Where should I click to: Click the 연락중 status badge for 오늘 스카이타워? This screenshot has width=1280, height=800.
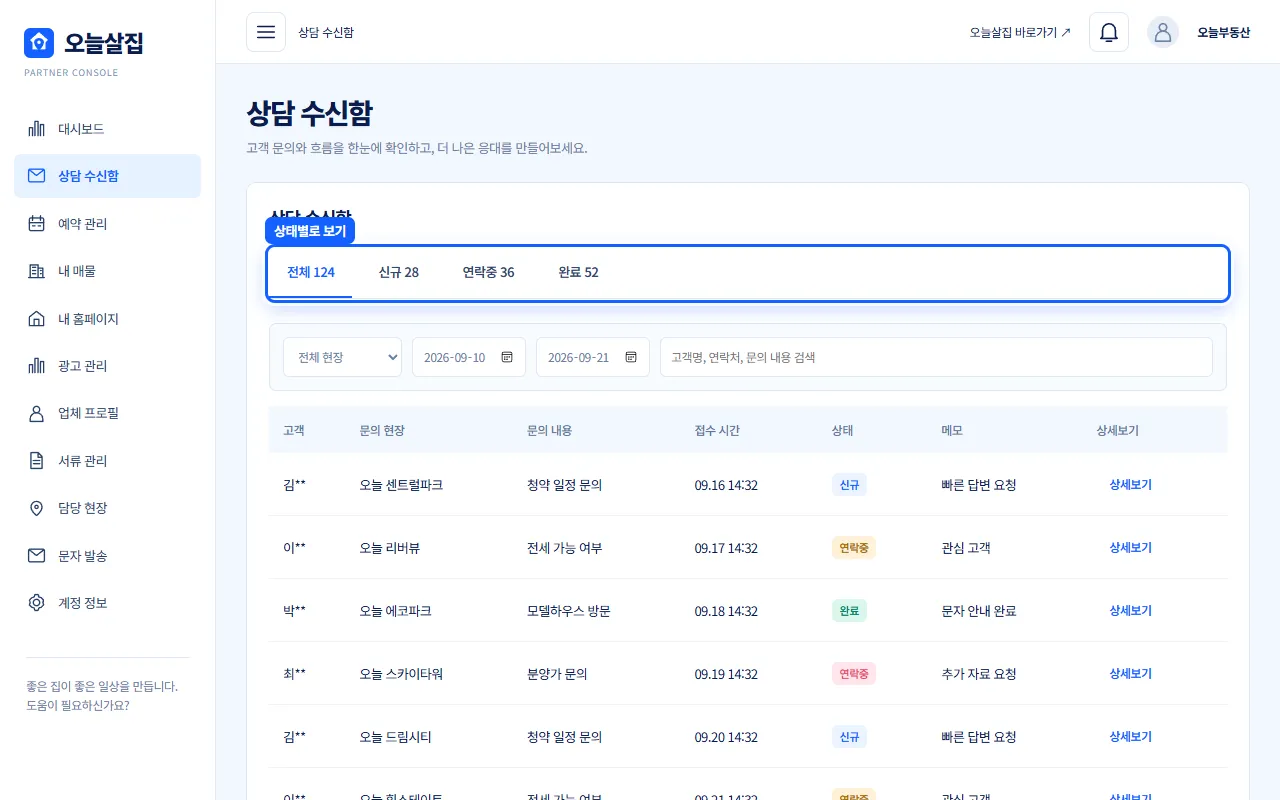coord(854,674)
